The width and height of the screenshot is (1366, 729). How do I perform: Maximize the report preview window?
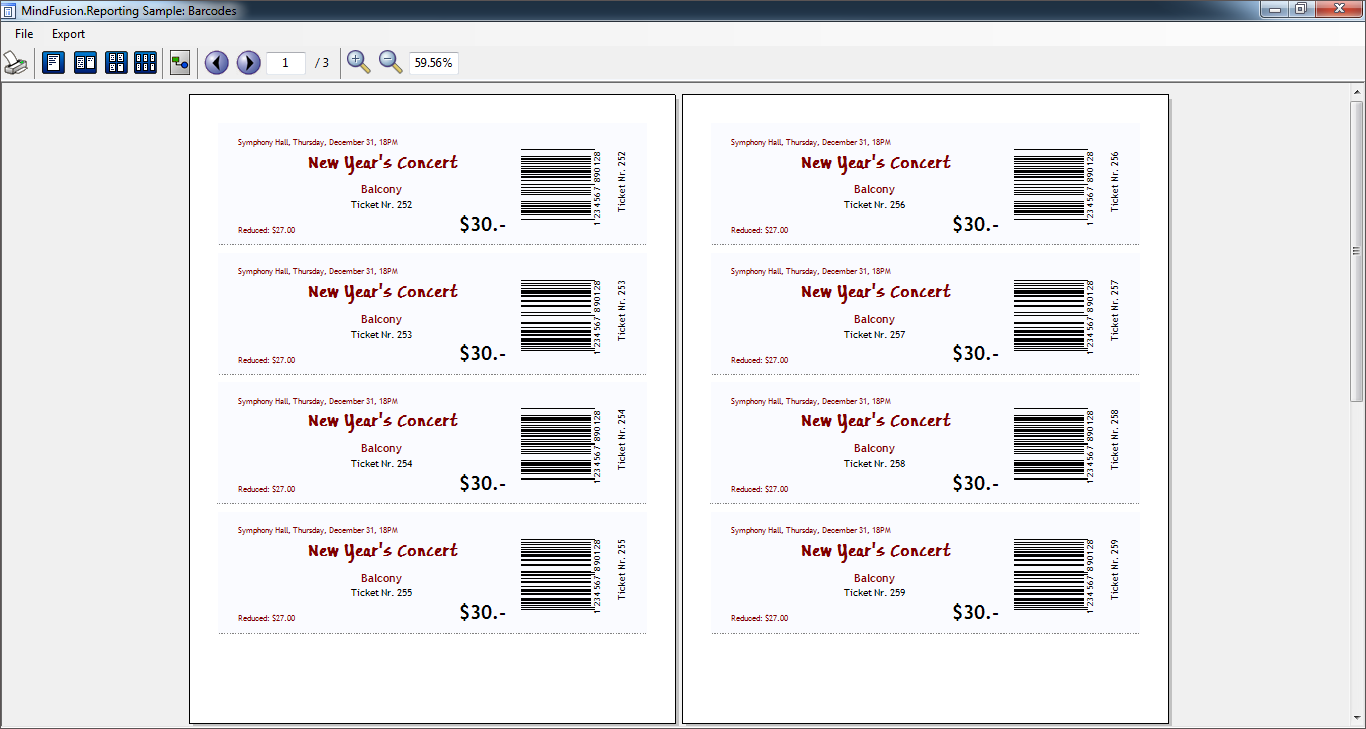[x=1300, y=9]
